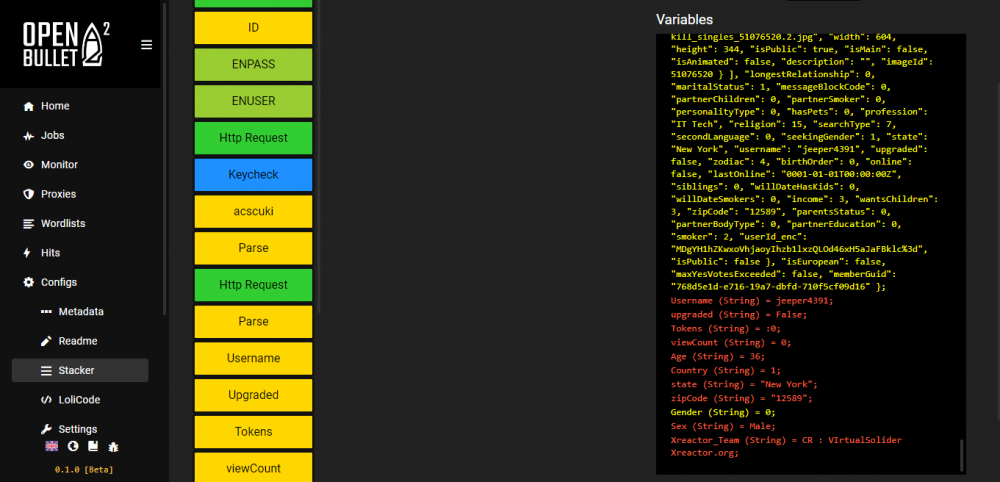Click the "Gender (String) = 0;" line
Screen dimensions: 1000x482
(723, 413)
